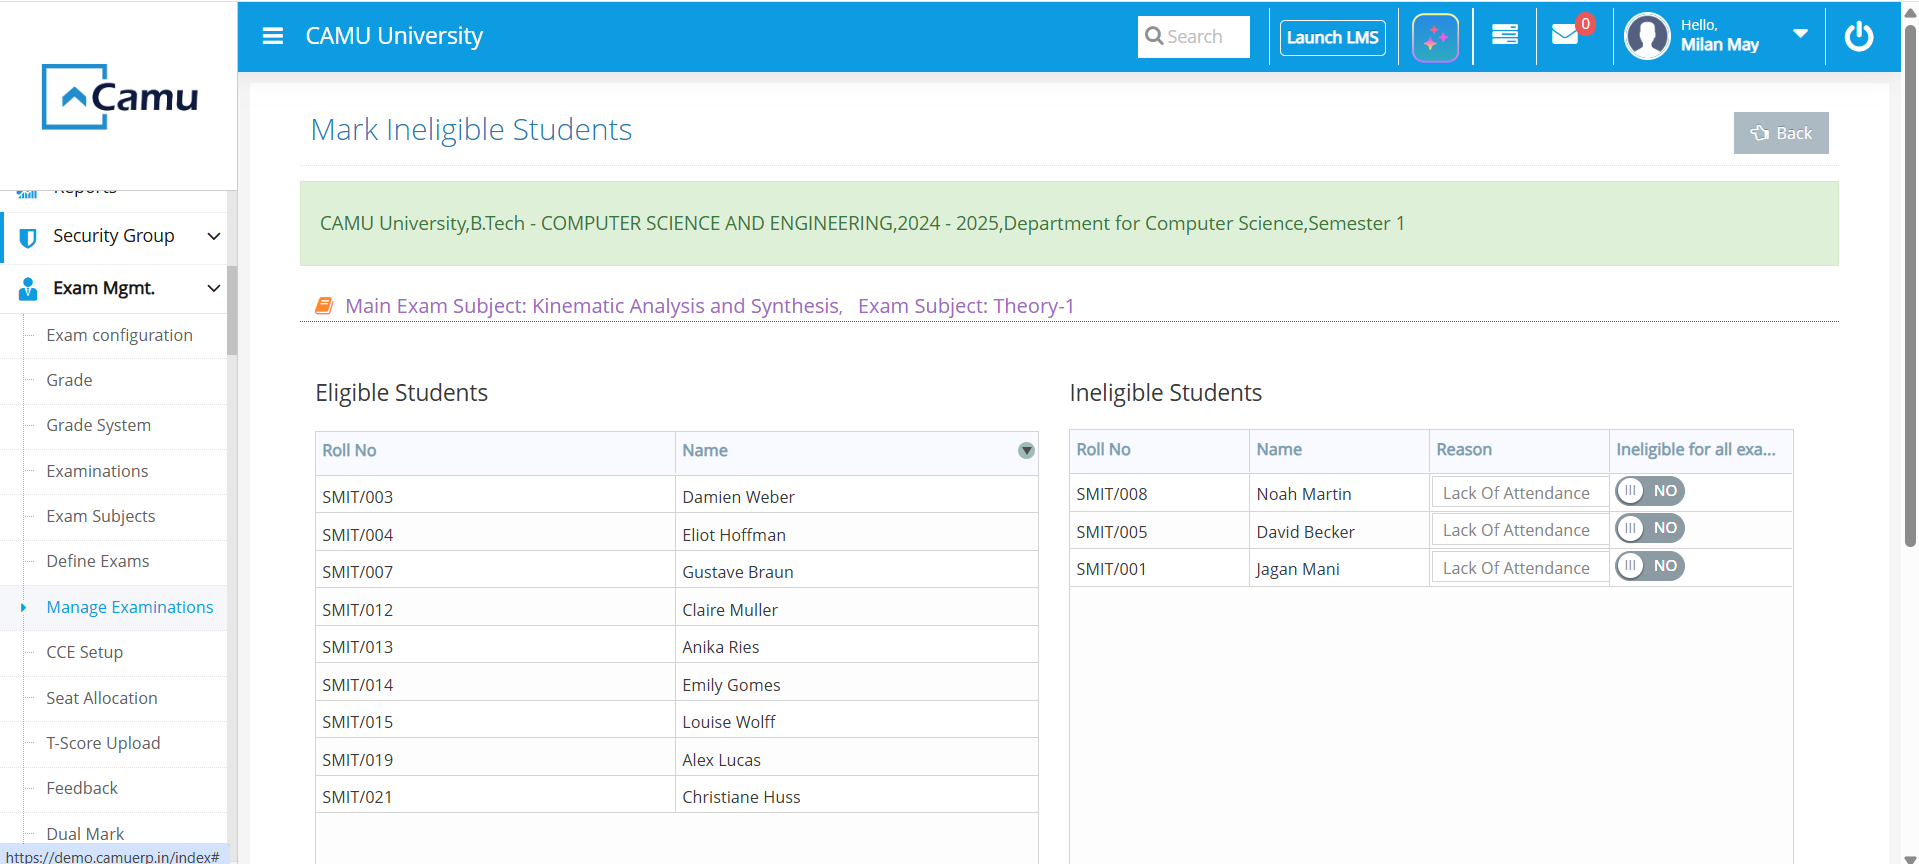Toggle ineligible for all exams for Jagan Mani
The width and height of the screenshot is (1919, 864).
point(1649,566)
